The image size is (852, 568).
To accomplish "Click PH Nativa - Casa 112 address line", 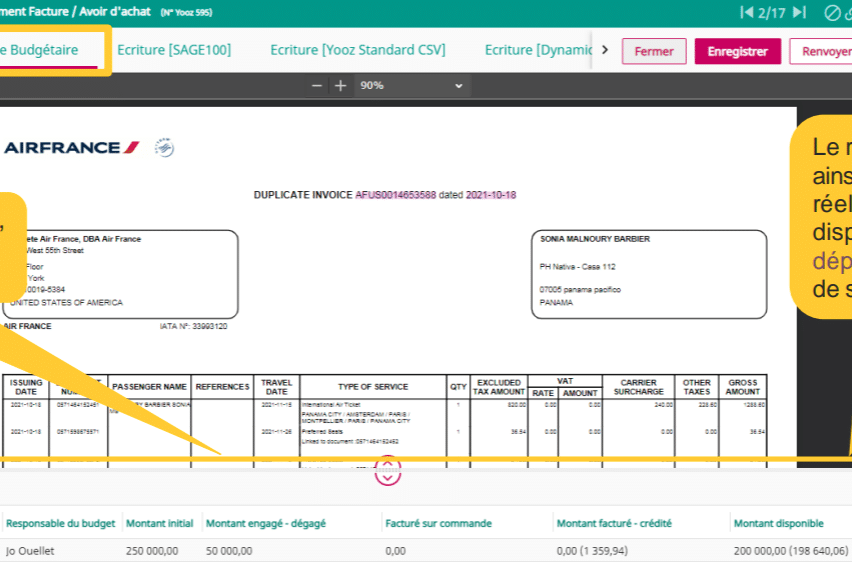I will 577,267.
